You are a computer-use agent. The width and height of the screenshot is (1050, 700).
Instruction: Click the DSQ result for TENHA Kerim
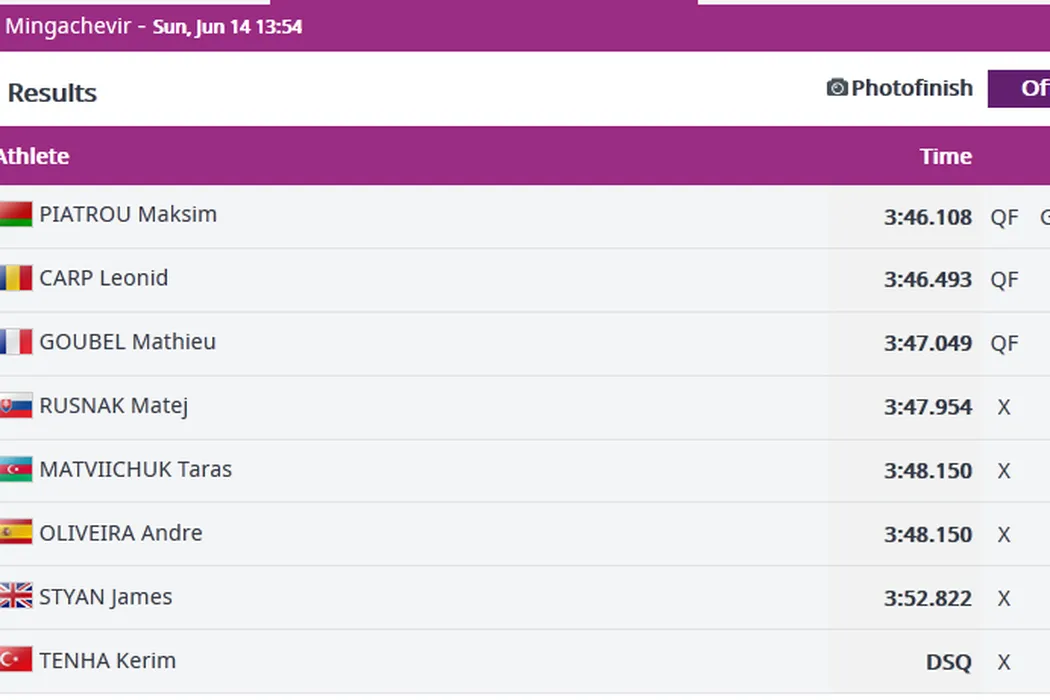(x=948, y=662)
